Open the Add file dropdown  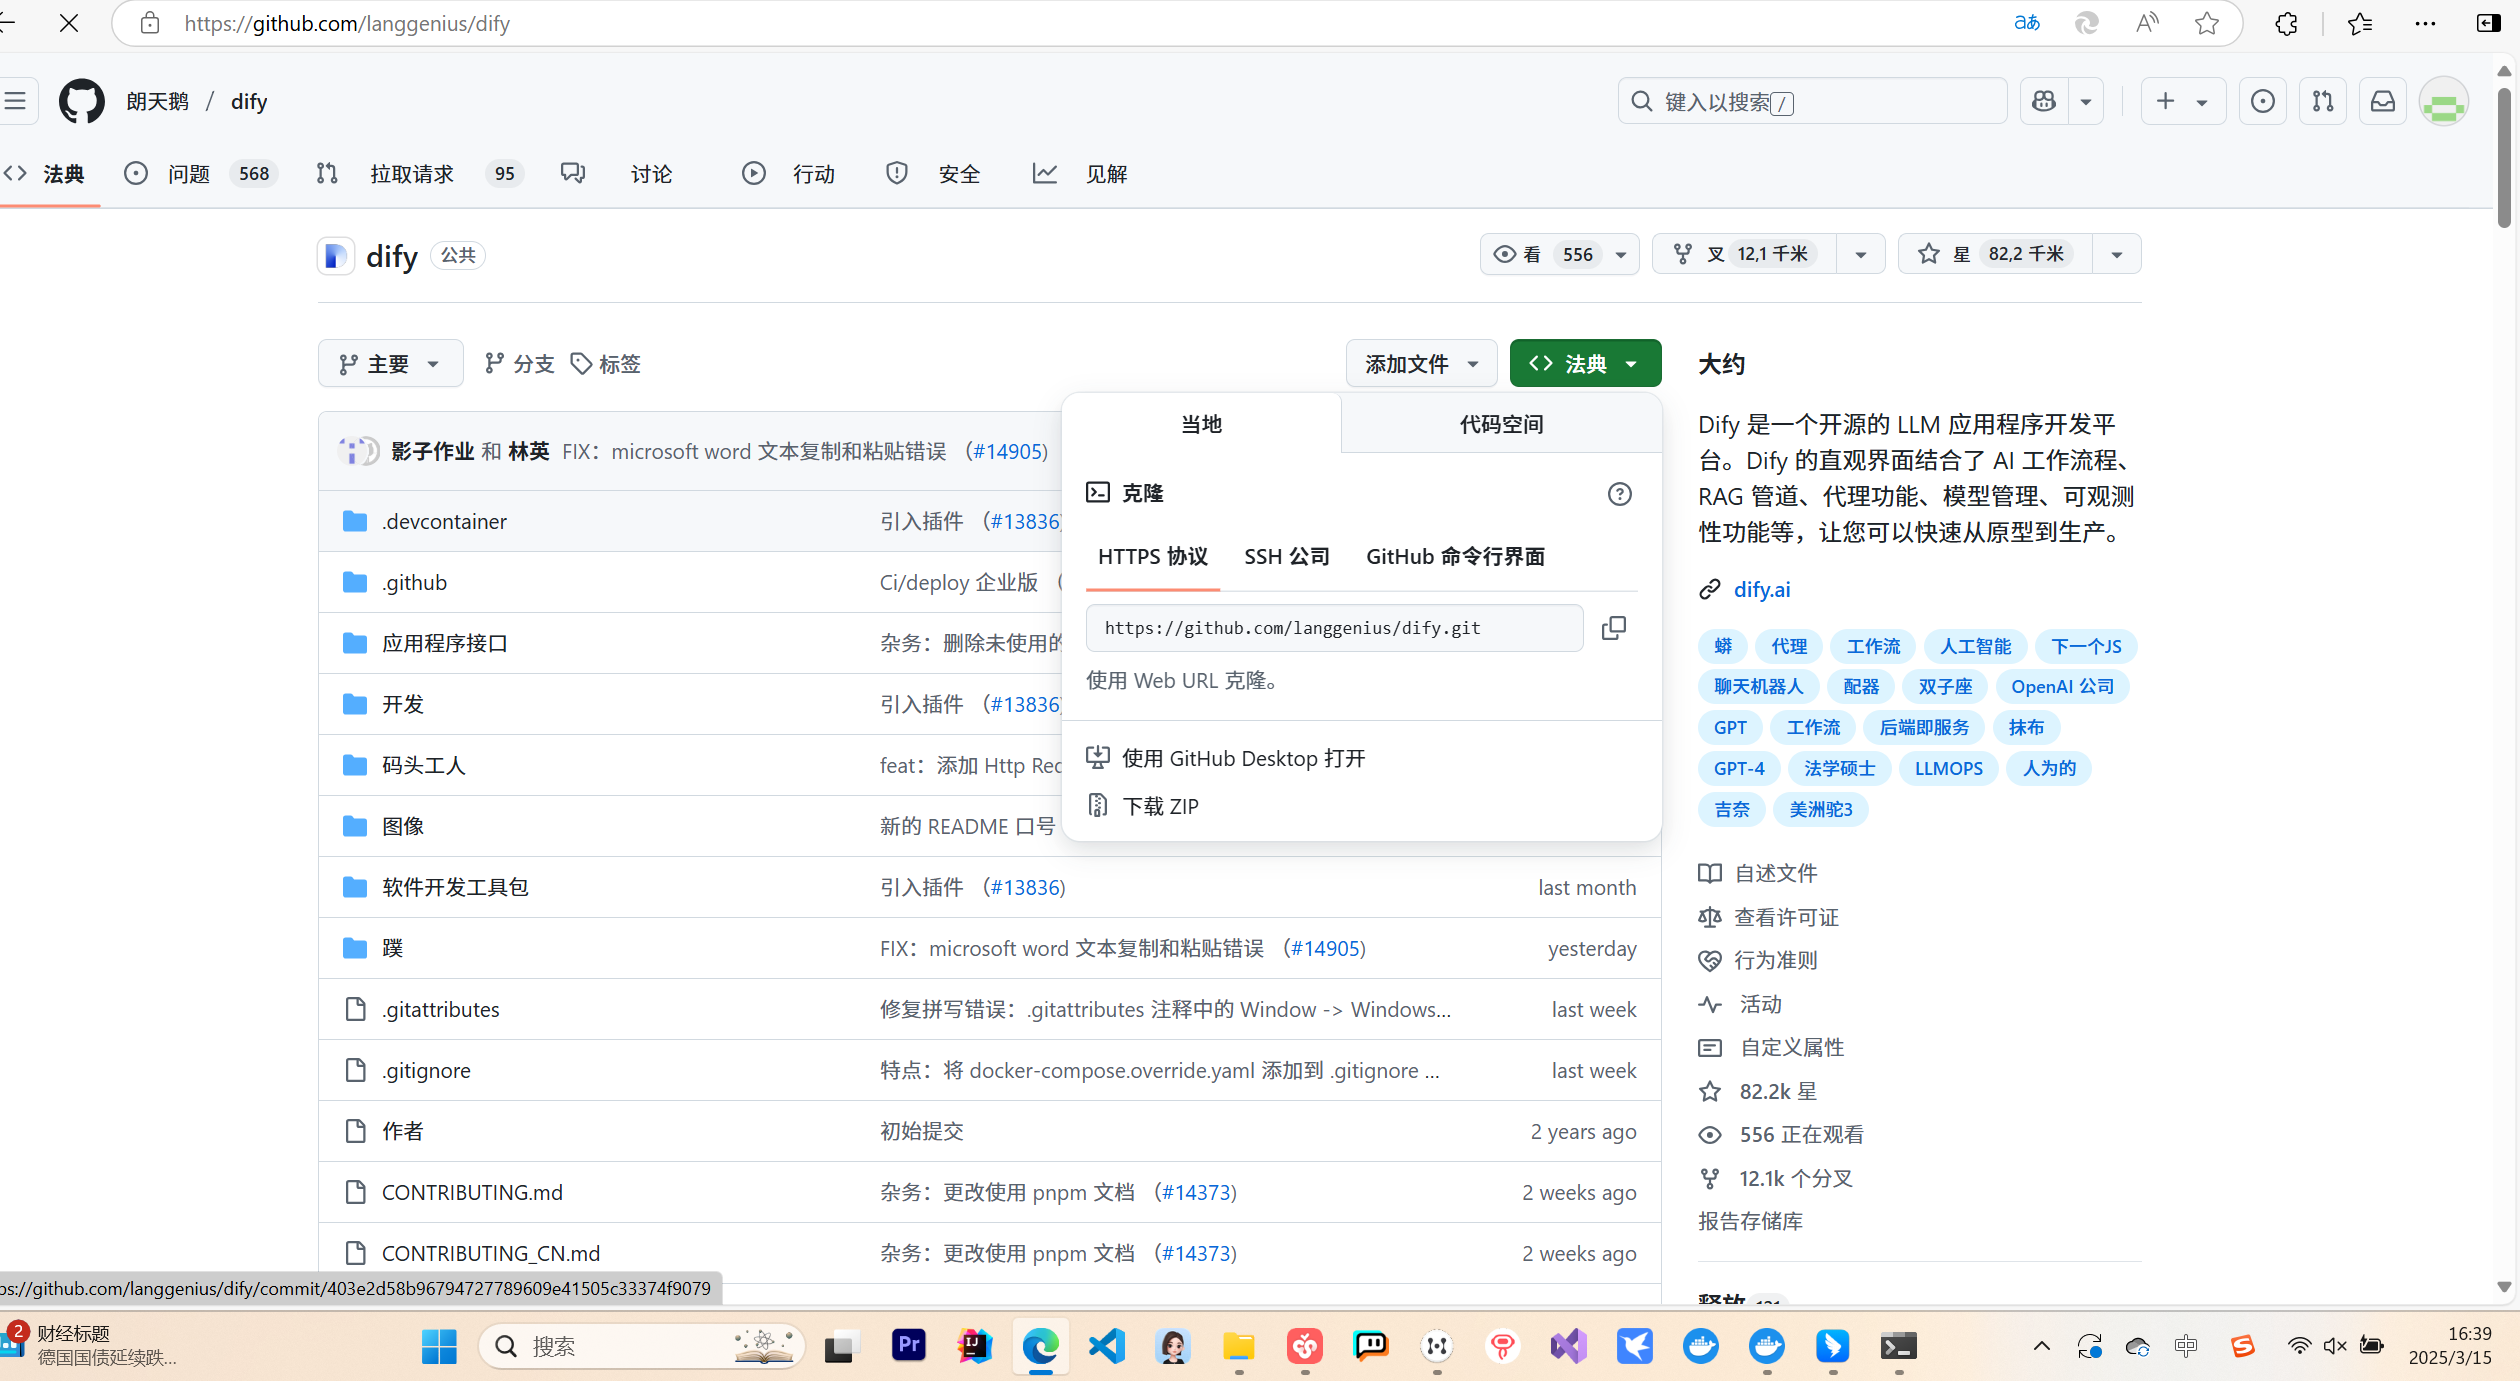tap(1421, 364)
